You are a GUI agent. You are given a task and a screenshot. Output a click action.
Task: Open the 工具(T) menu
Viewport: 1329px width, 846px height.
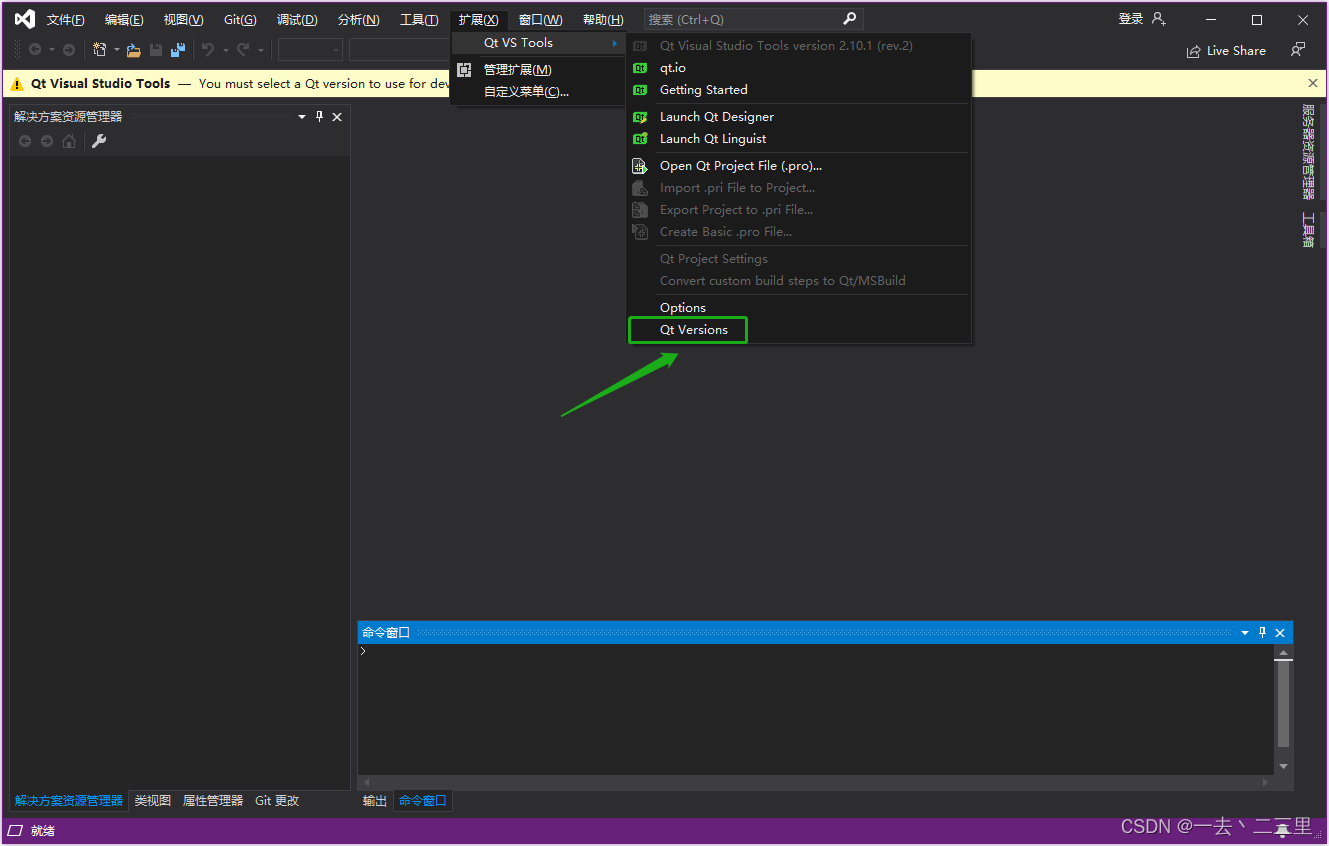coord(418,20)
